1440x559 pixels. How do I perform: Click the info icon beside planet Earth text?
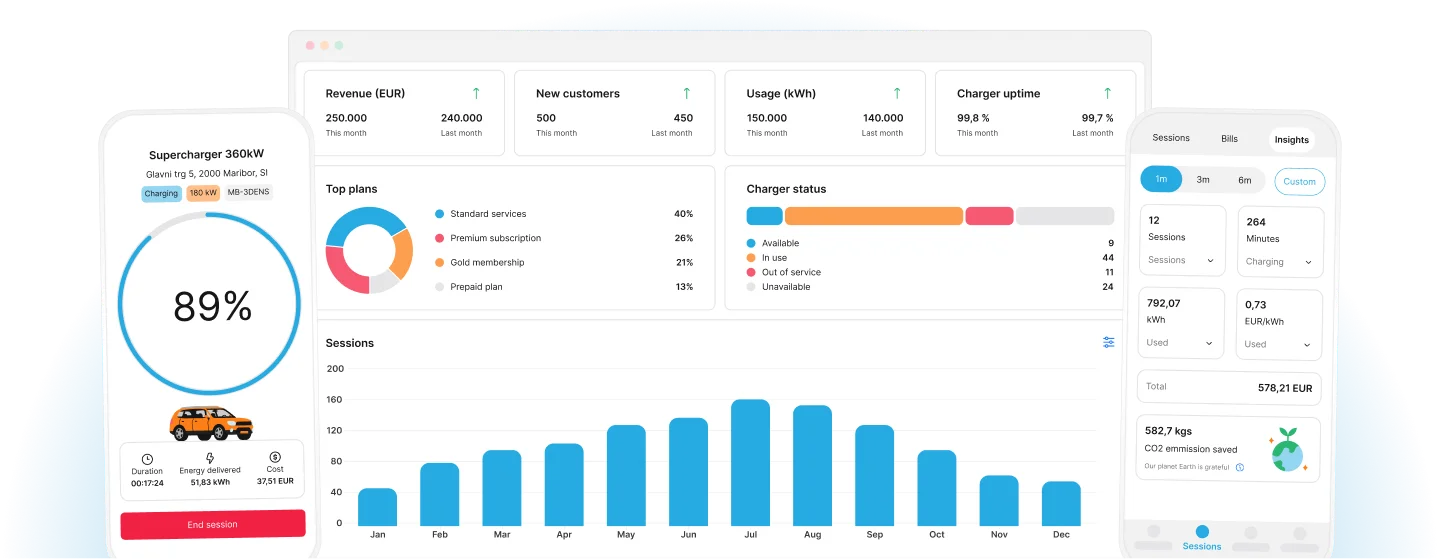click(x=1240, y=467)
